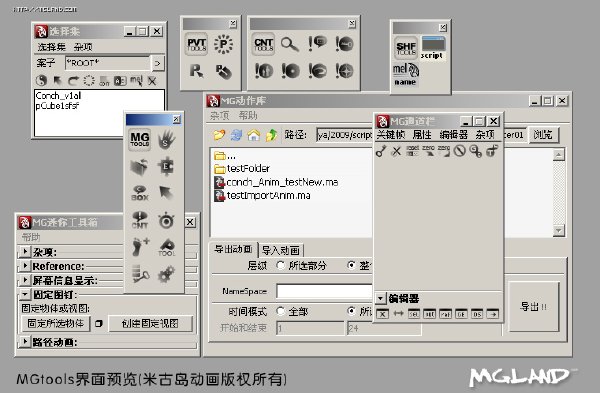Open the TOOL hat icon
The width and height of the screenshot is (600, 393).
tap(166, 247)
